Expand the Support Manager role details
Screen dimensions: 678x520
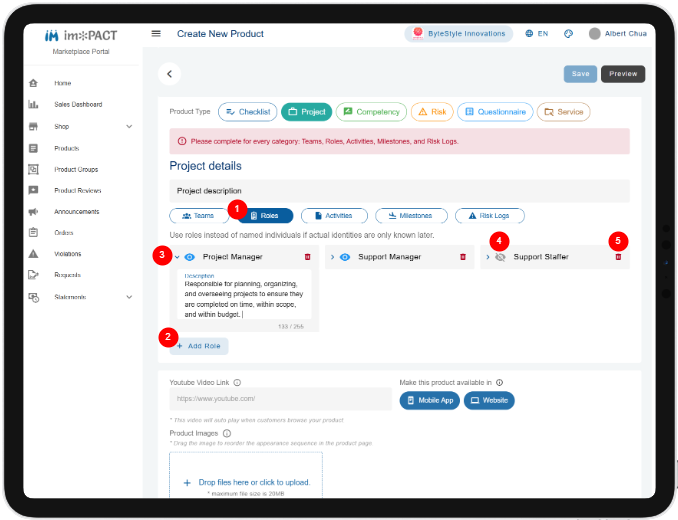click(333, 257)
